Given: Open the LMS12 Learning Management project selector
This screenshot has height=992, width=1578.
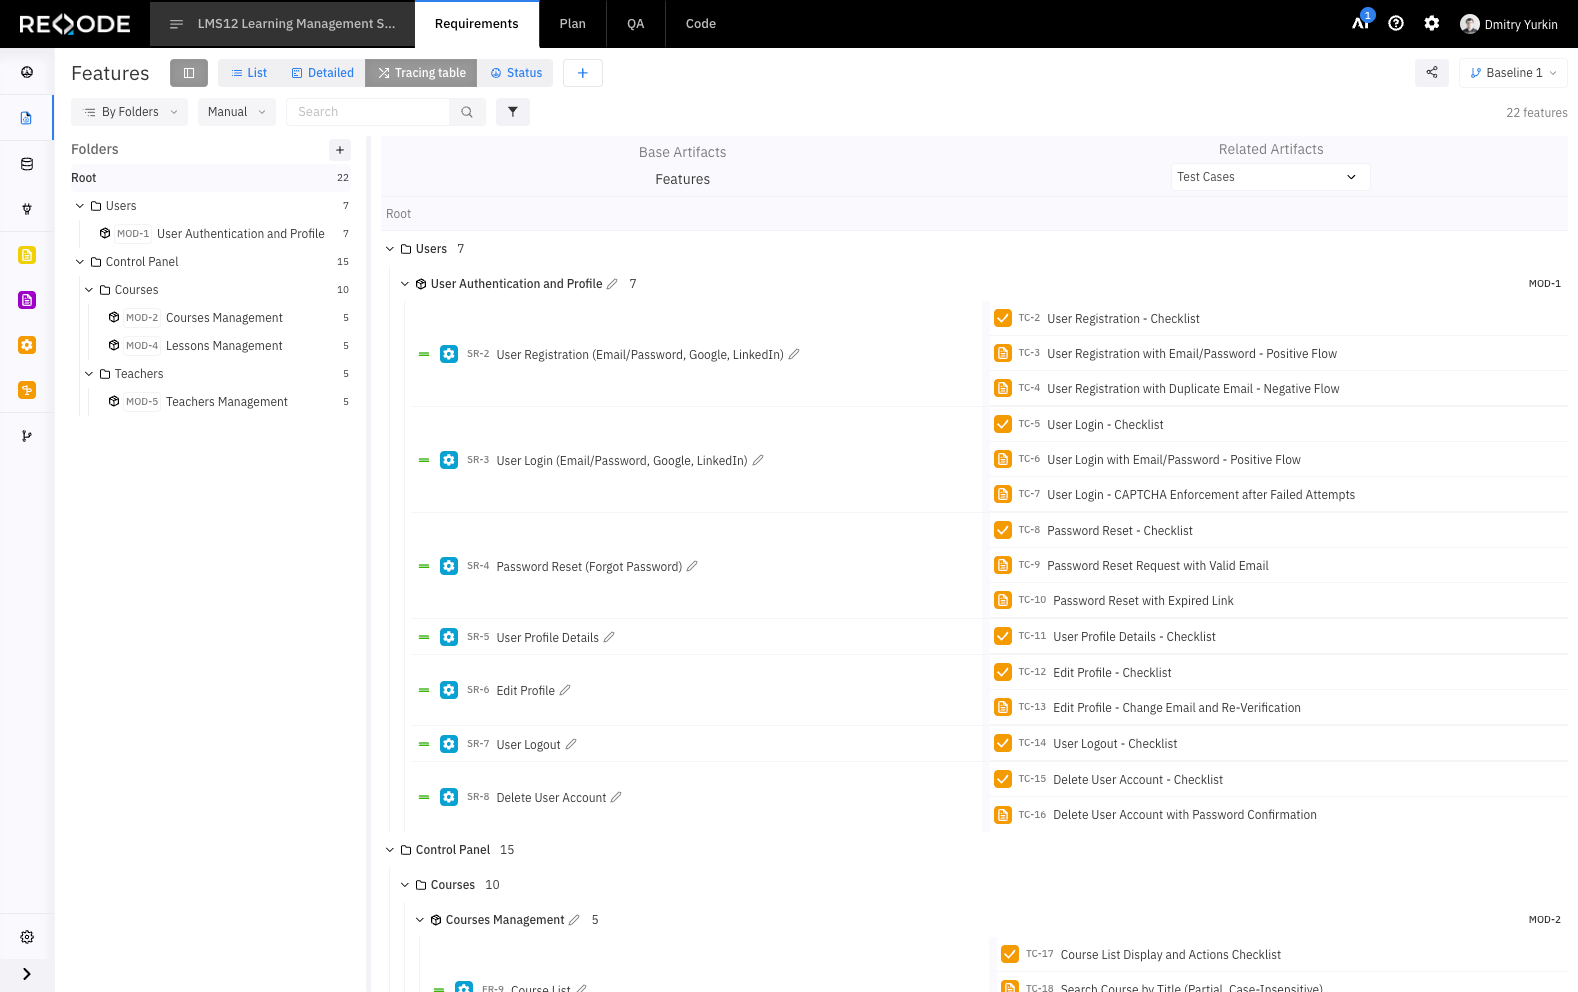Looking at the screenshot, I should point(282,24).
